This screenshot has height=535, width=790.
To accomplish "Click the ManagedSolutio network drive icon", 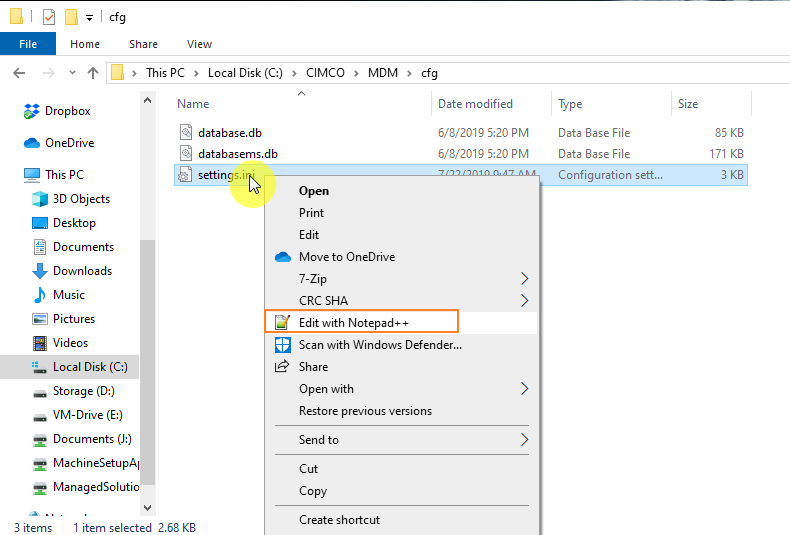I will 40,488.
